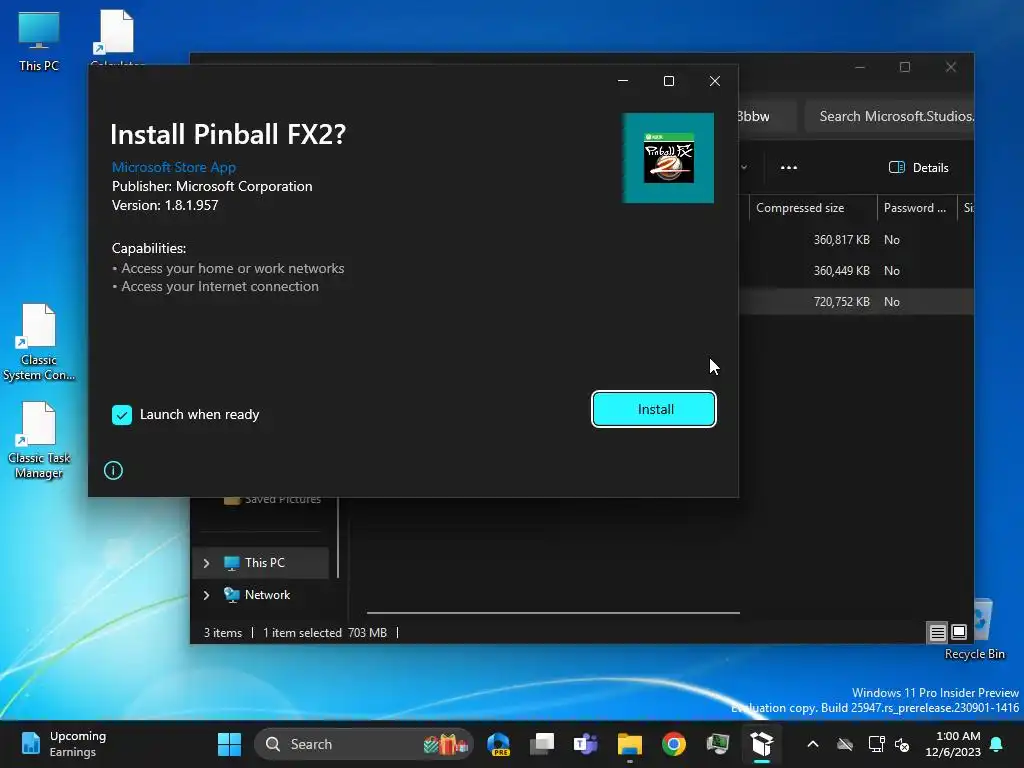Screen dimensions: 1024x768
Task: Close the Pinball FX2 installer dialog
Action: (714, 81)
